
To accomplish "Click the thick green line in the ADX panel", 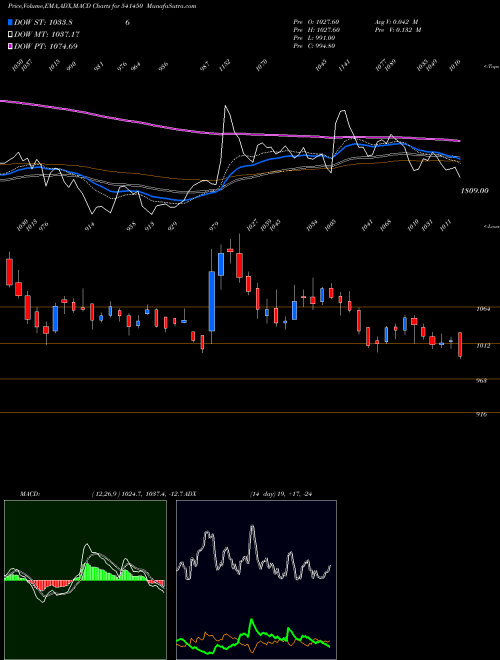I will [x=252, y=622].
